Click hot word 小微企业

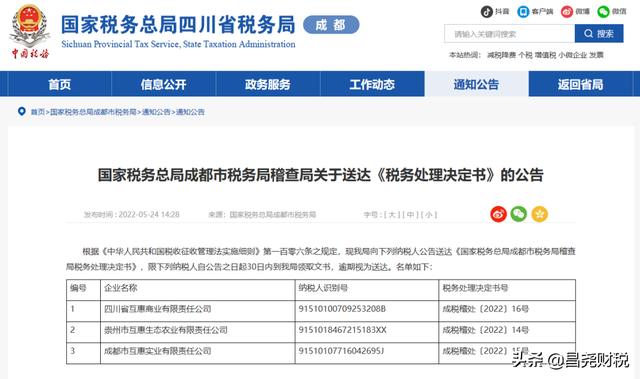point(572,55)
